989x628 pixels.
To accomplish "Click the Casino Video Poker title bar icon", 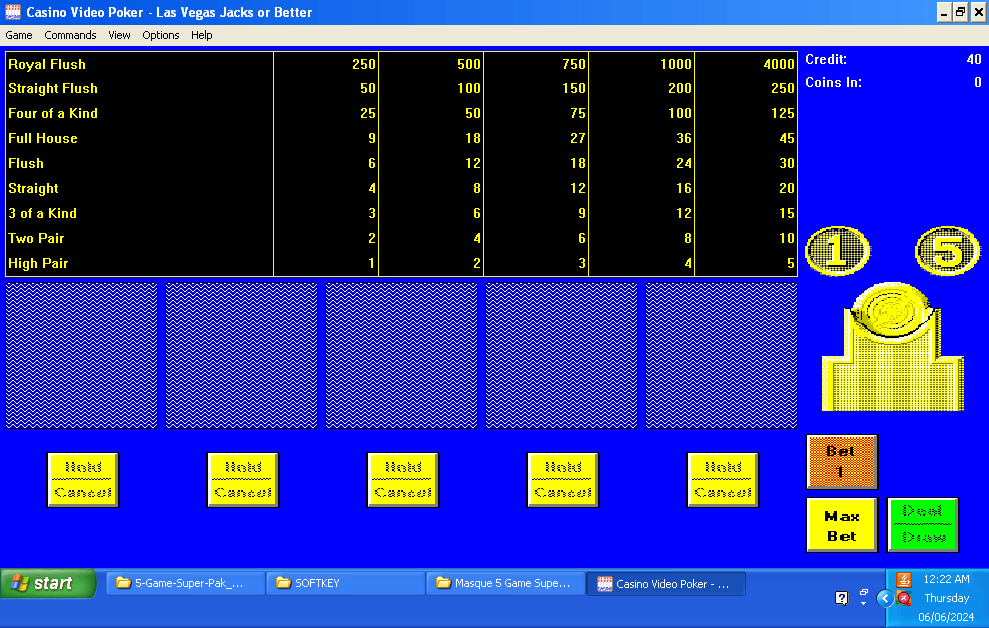I will click(x=13, y=12).
